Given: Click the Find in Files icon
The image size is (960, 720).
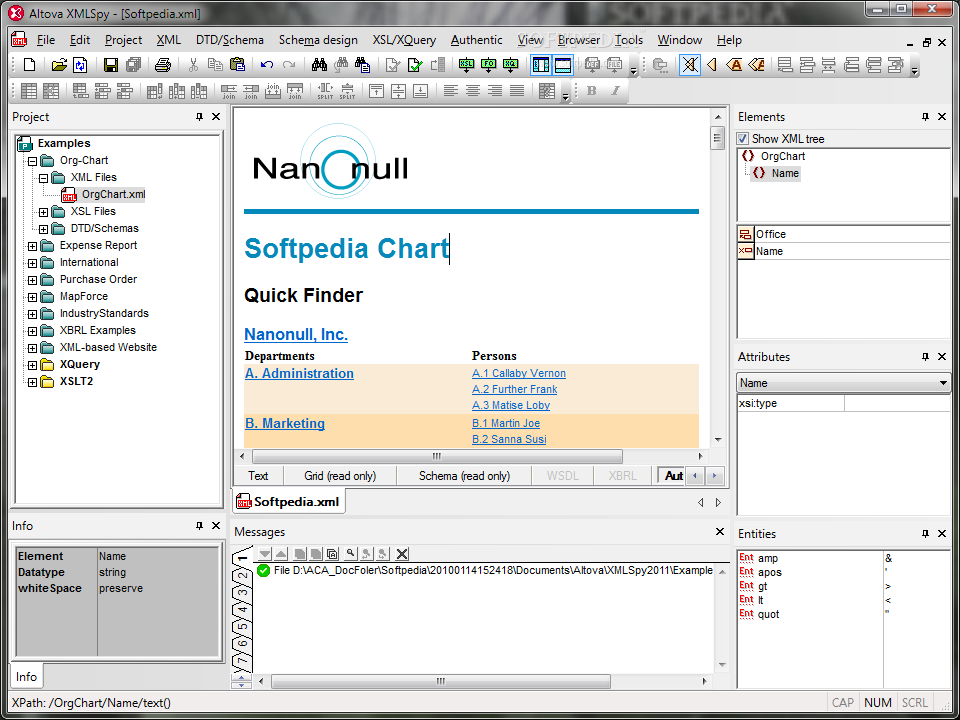Looking at the screenshot, I should pyautogui.click(x=362, y=65).
